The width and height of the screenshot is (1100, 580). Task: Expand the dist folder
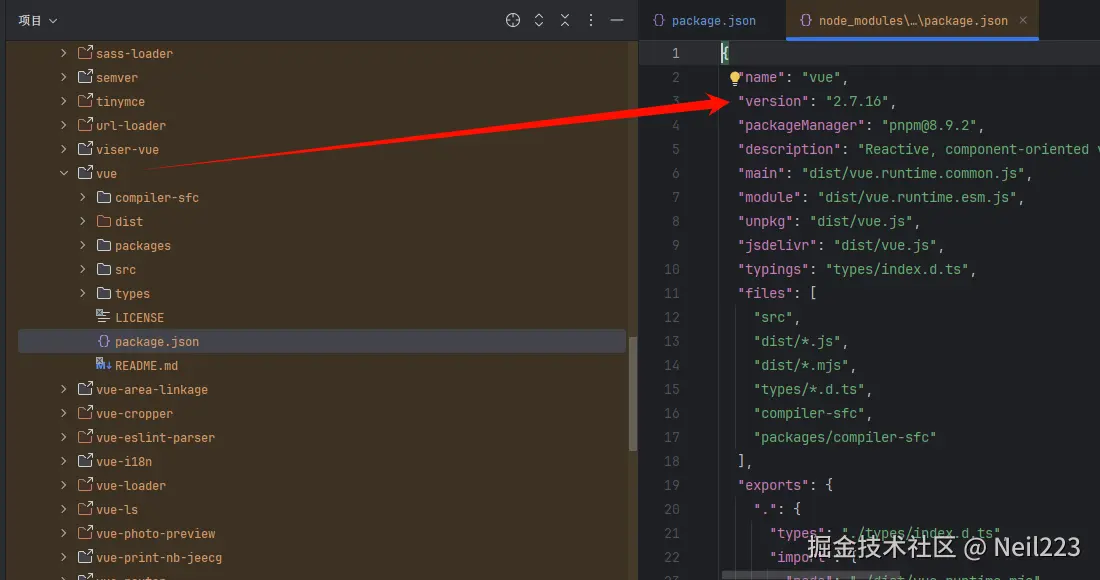click(x=83, y=221)
